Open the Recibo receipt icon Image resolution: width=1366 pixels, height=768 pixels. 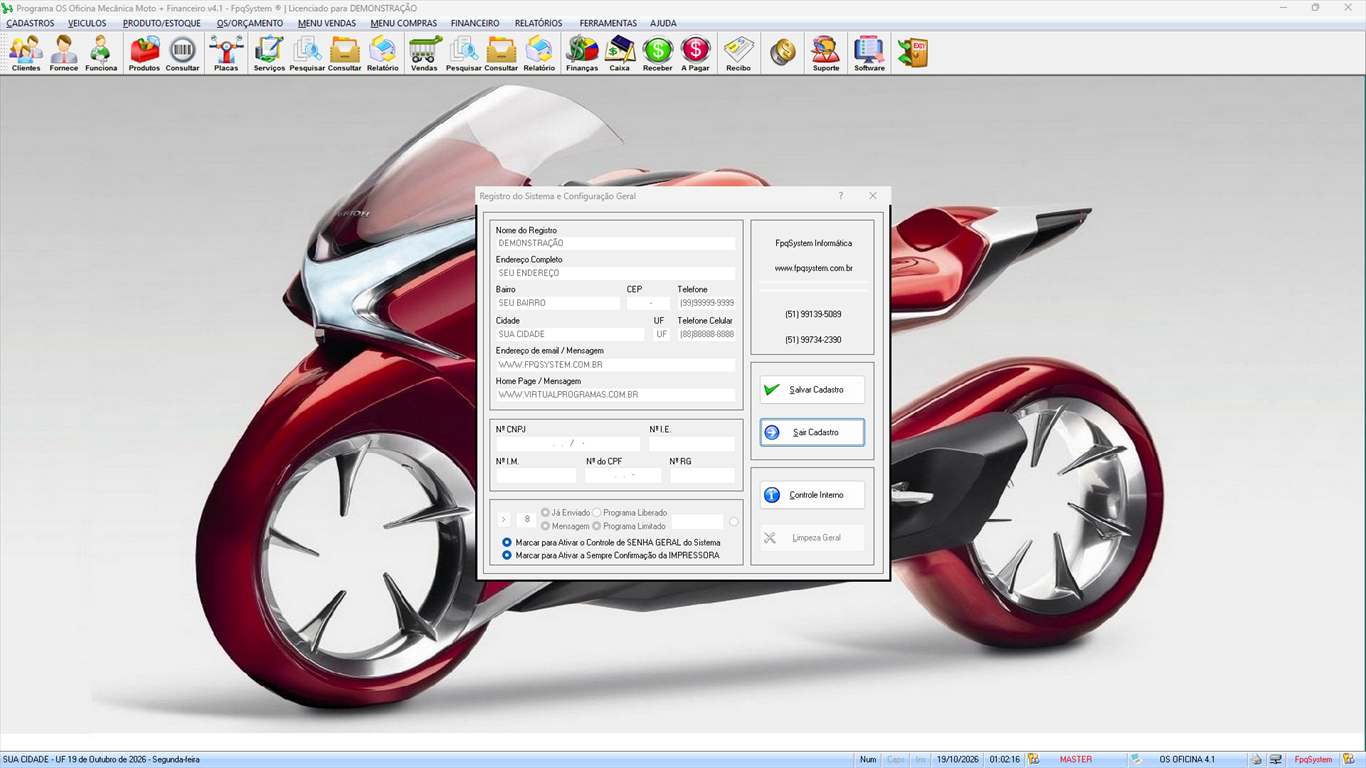click(738, 53)
